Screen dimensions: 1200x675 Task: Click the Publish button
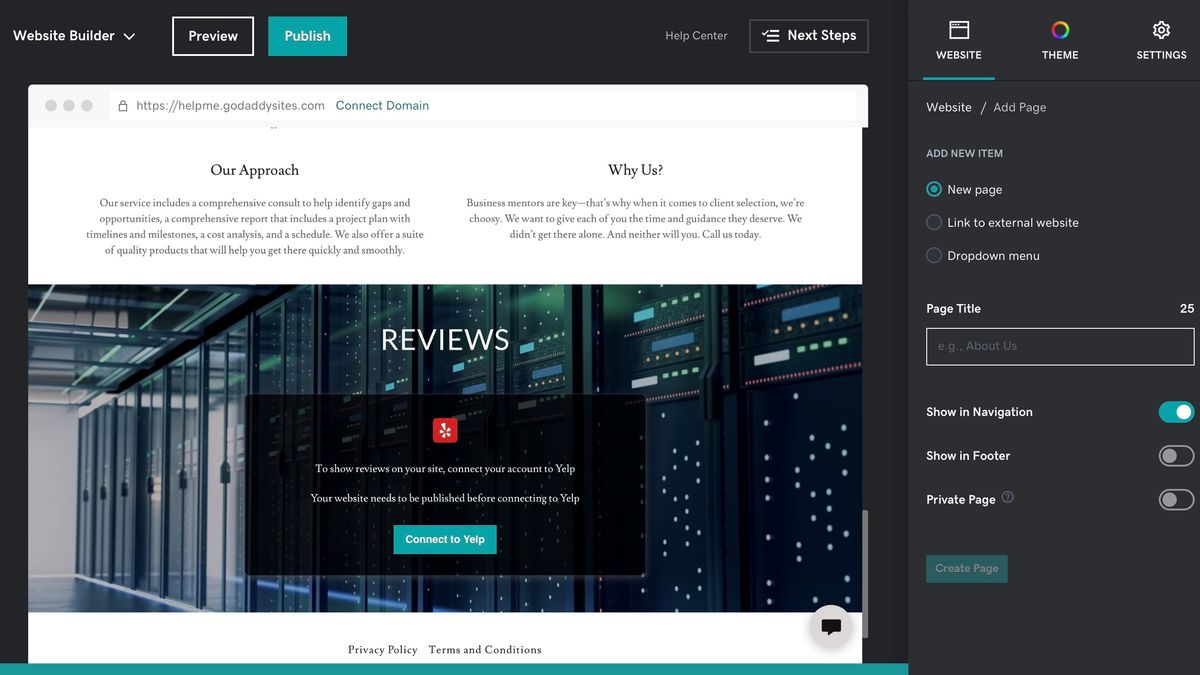point(307,36)
